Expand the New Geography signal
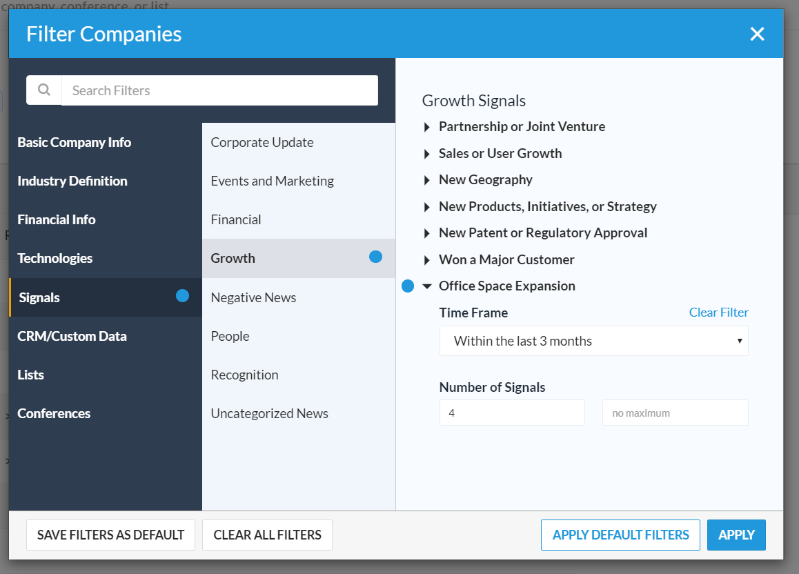 pos(428,180)
